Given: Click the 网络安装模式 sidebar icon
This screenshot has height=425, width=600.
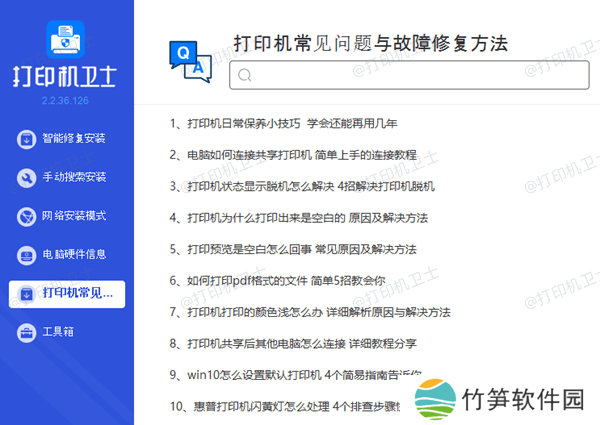Looking at the screenshot, I should (26, 215).
